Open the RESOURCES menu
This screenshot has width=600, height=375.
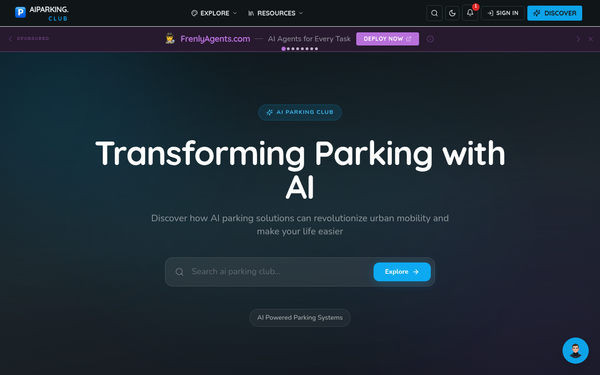coord(275,13)
